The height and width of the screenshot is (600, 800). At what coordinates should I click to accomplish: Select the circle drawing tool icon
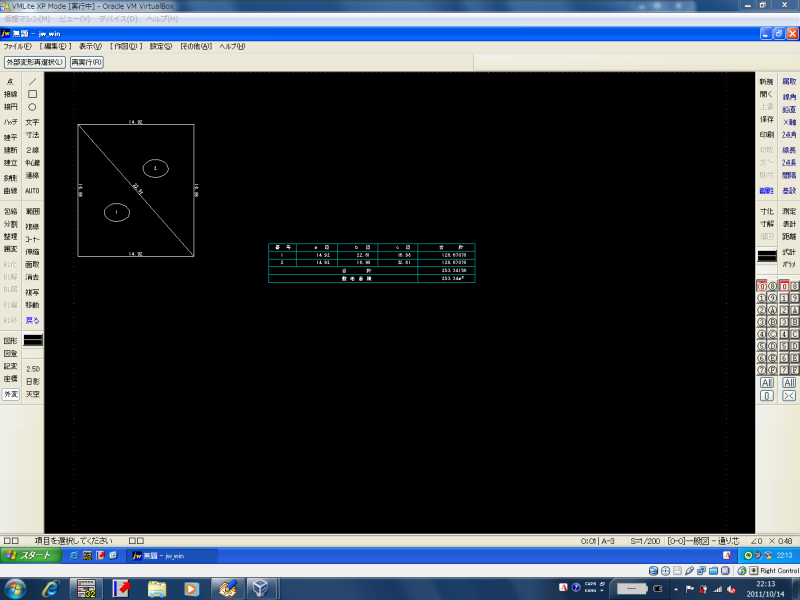point(32,107)
